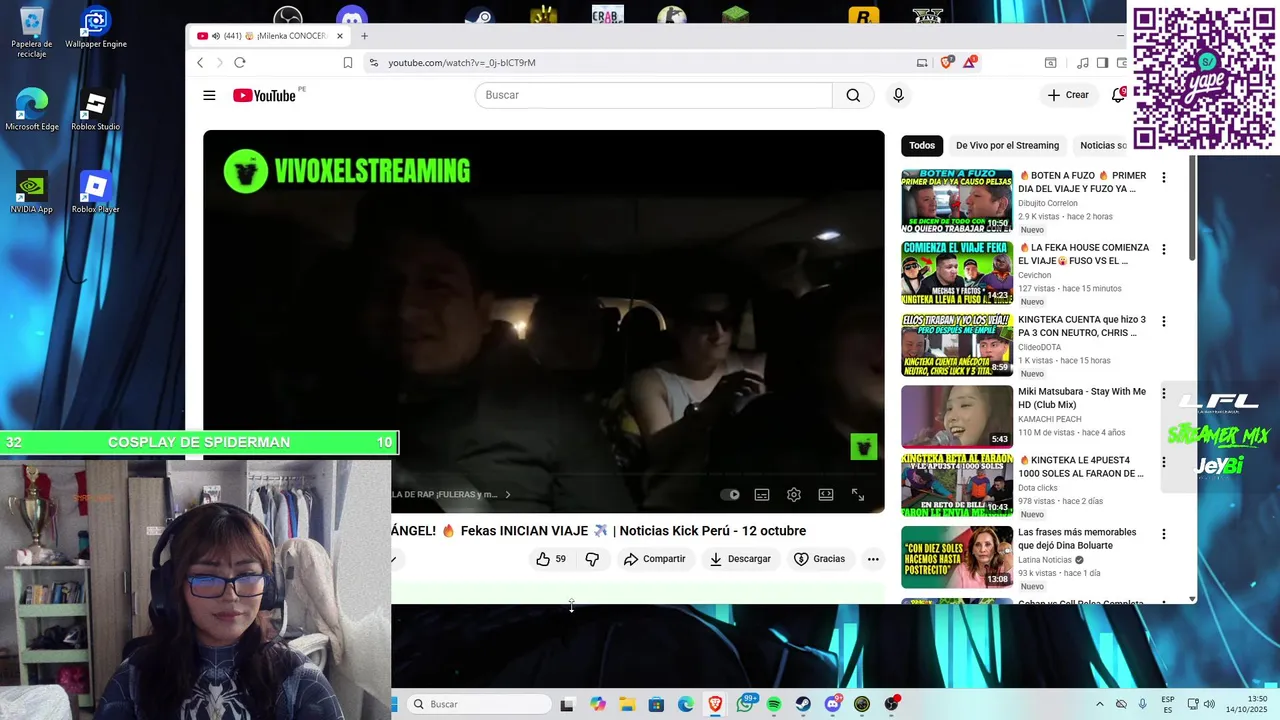Open Recycle Bin desktop icon
This screenshot has width=1280, height=720.
pos(32,32)
